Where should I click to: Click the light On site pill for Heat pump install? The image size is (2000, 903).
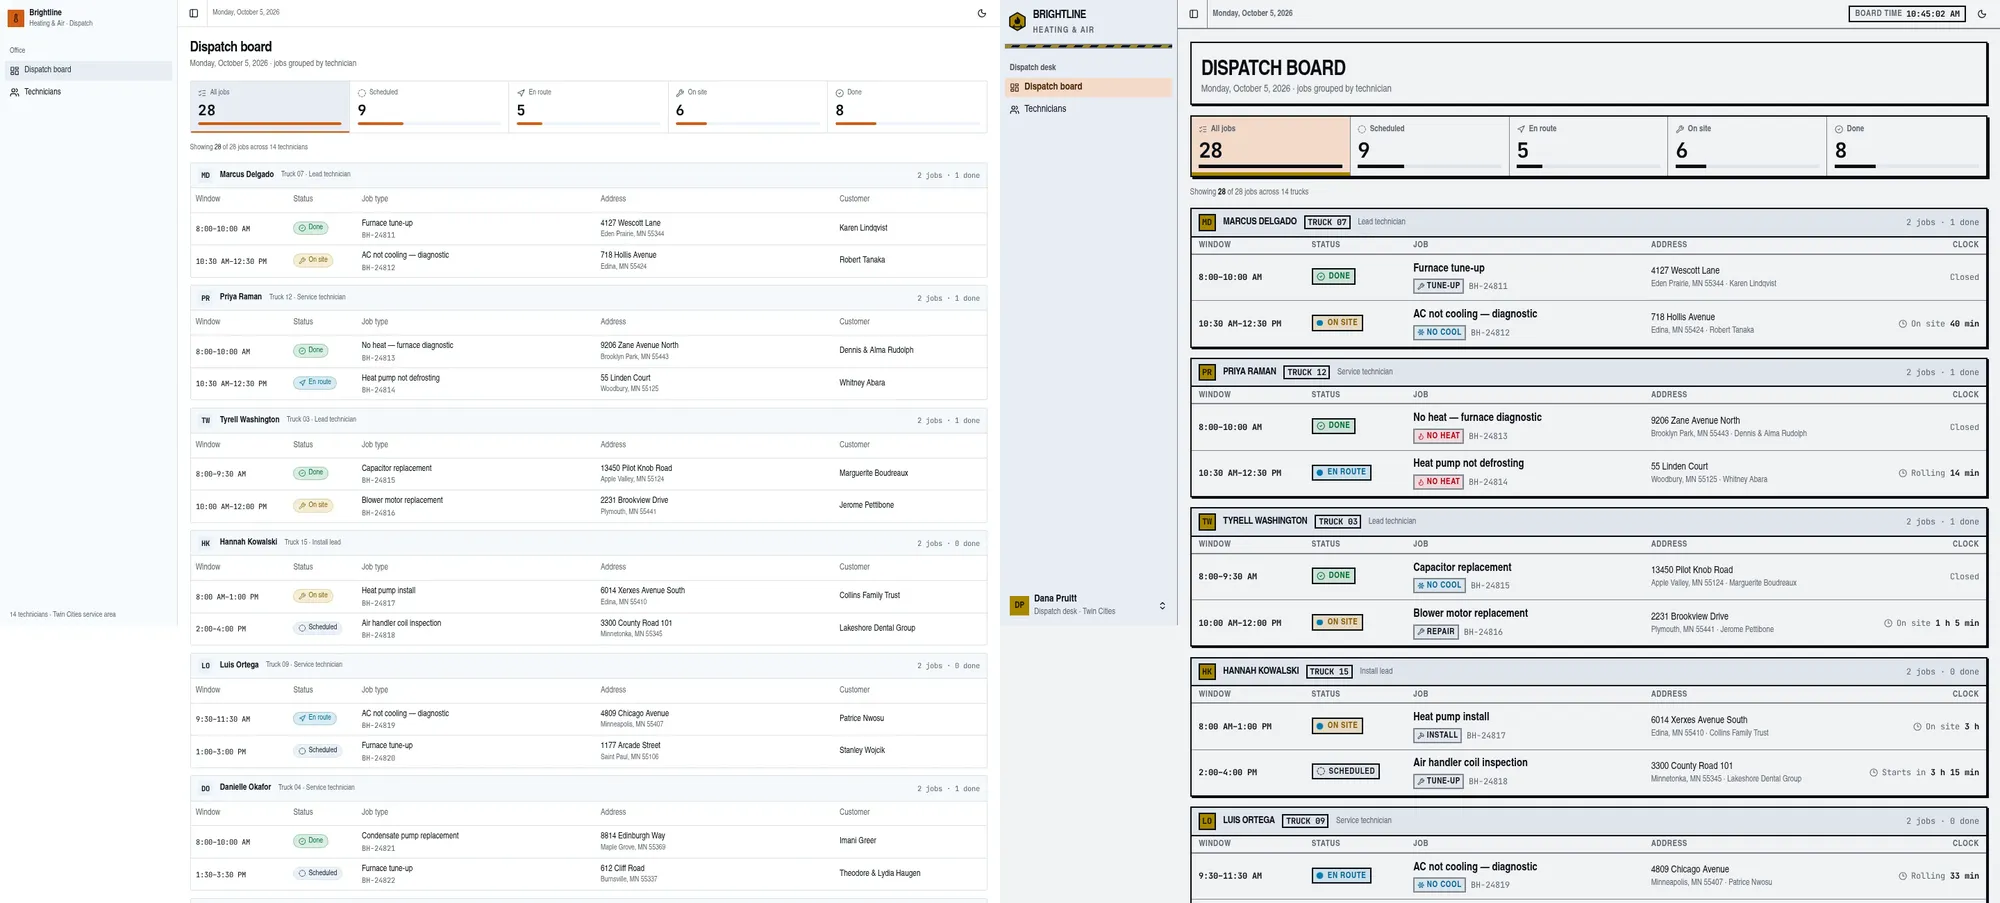313,596
